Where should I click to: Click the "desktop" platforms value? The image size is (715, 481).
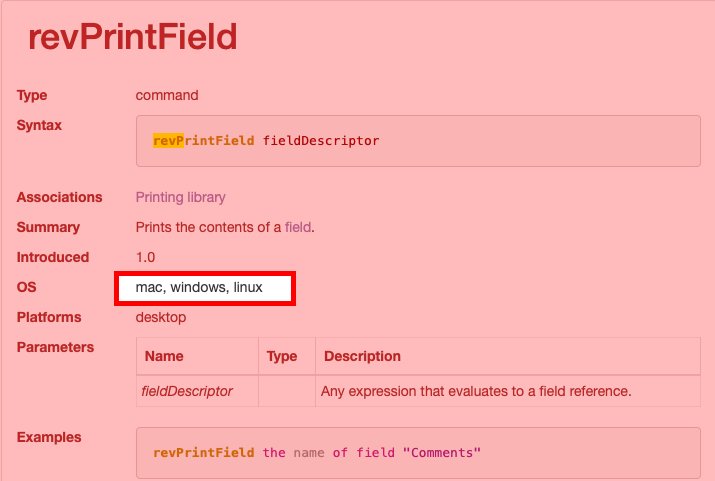(x=161, y=317)
